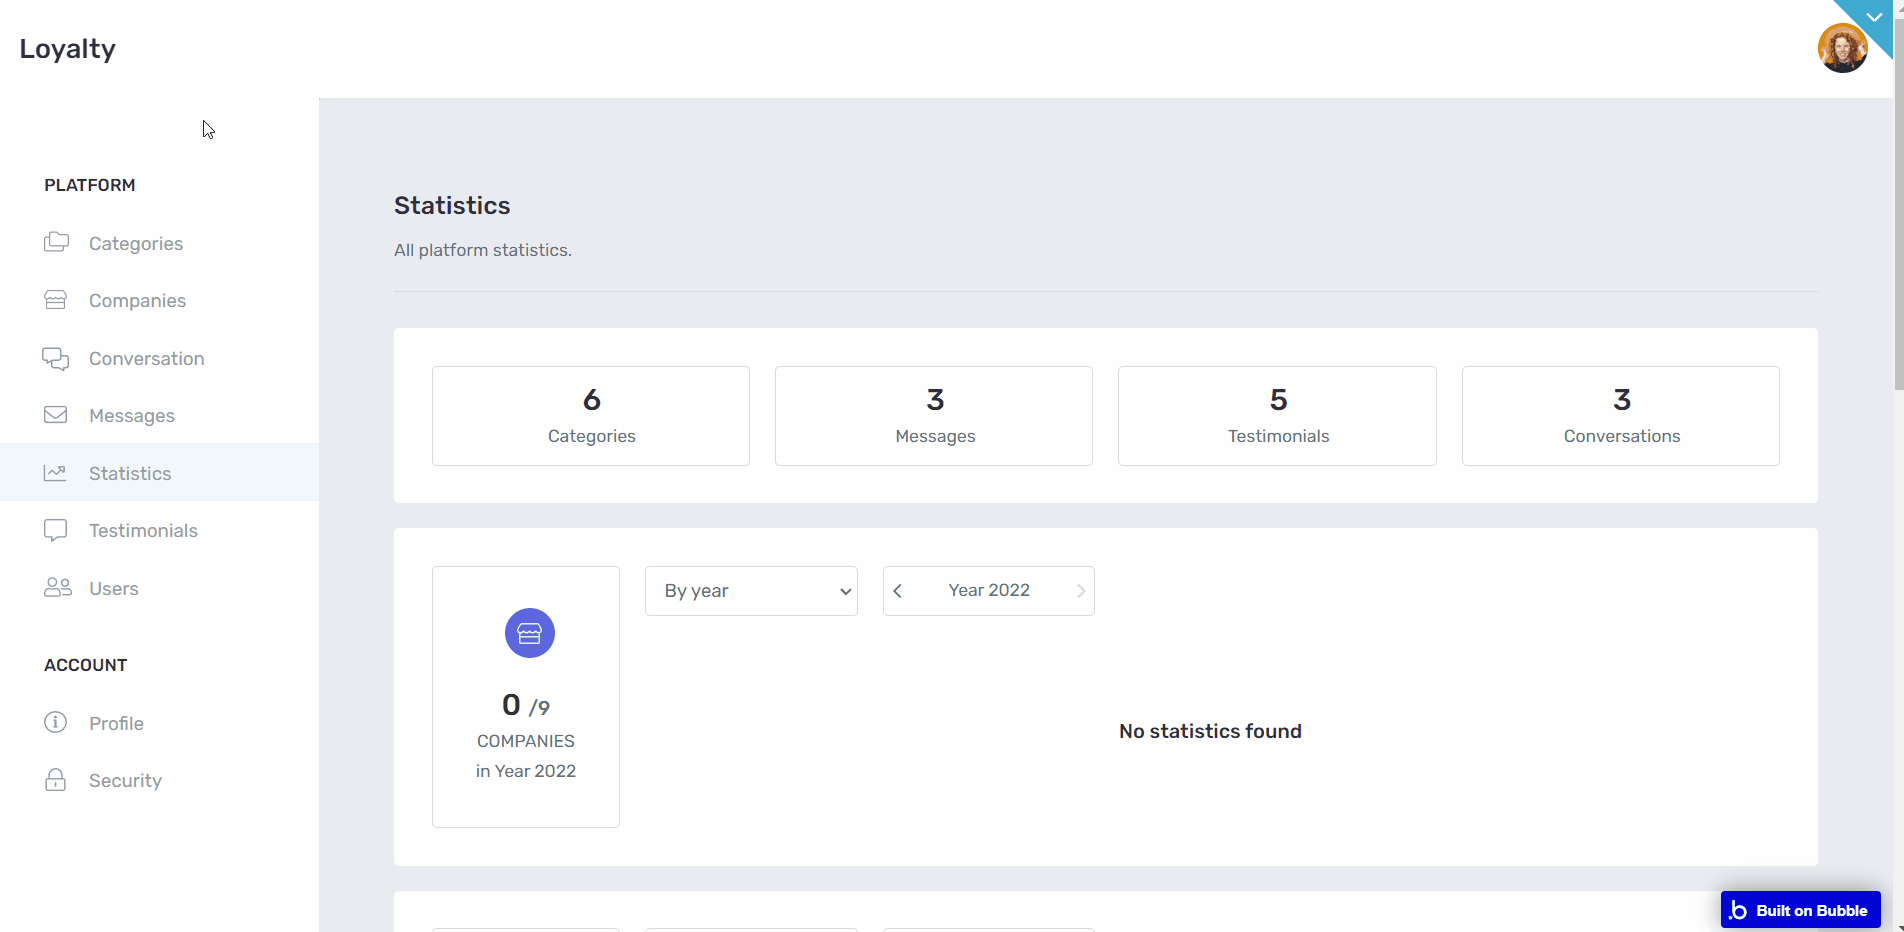
Task: Open the user avatar menu
Action: 1842,48
